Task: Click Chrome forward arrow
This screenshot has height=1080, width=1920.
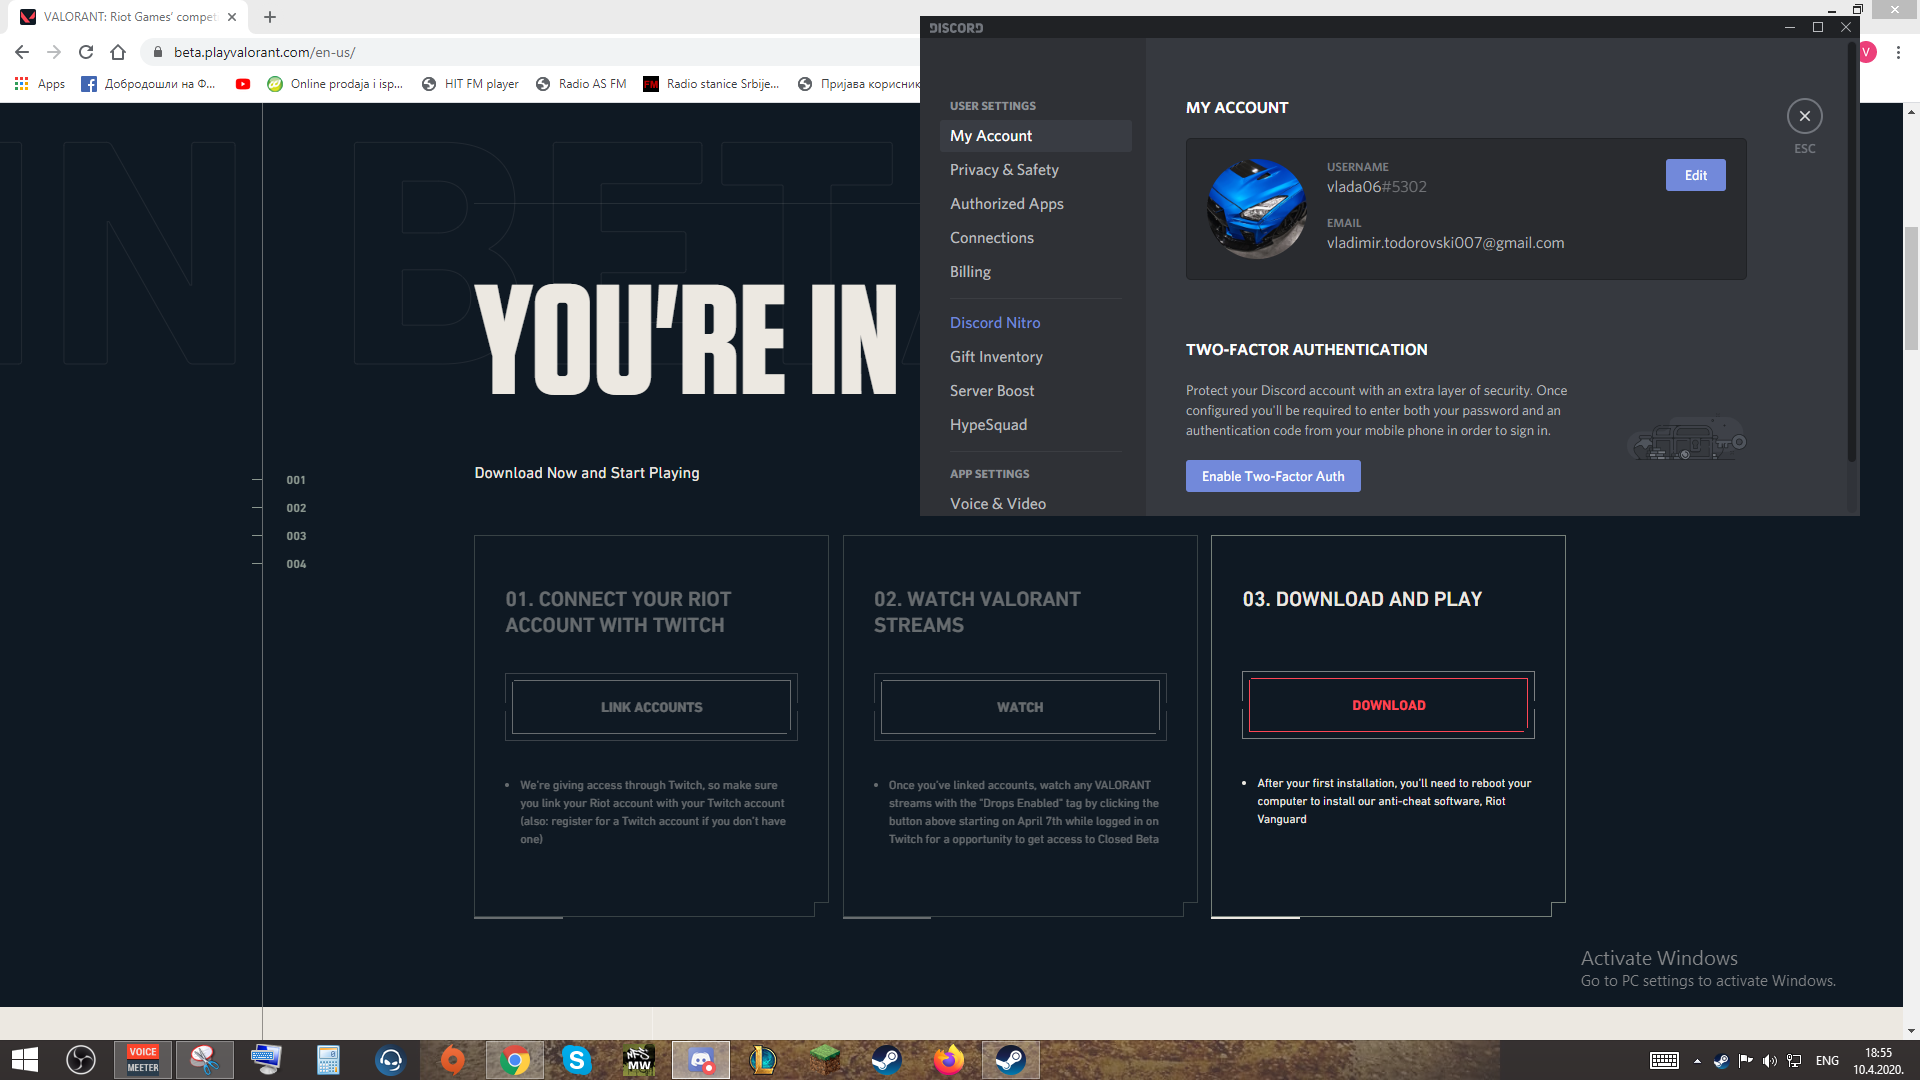Action: 54,52
